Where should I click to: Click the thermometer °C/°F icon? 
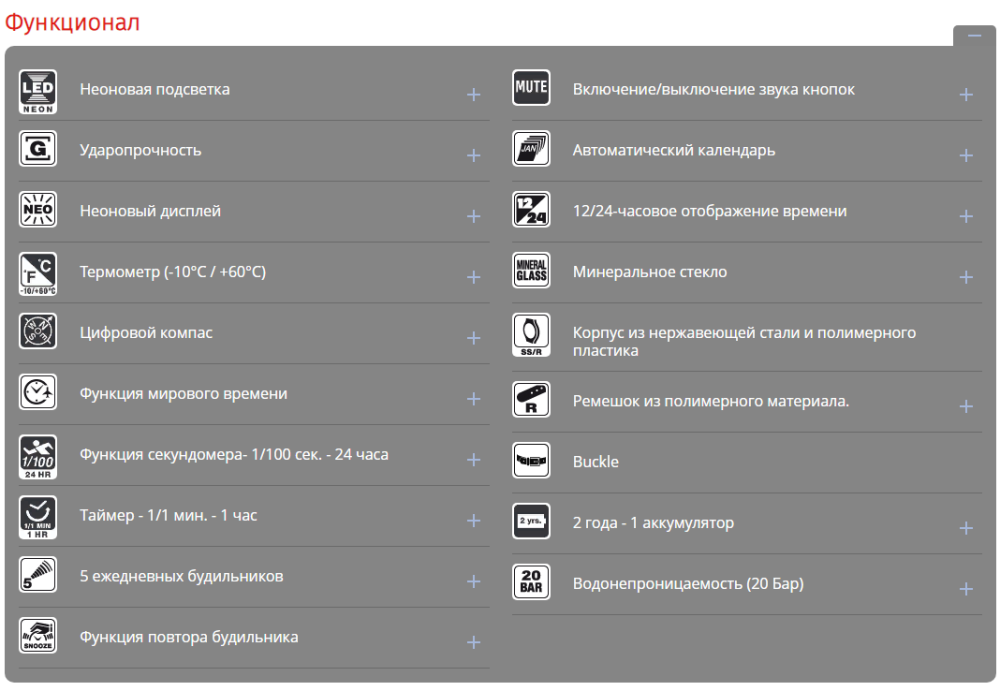click(x=38, y=273)
